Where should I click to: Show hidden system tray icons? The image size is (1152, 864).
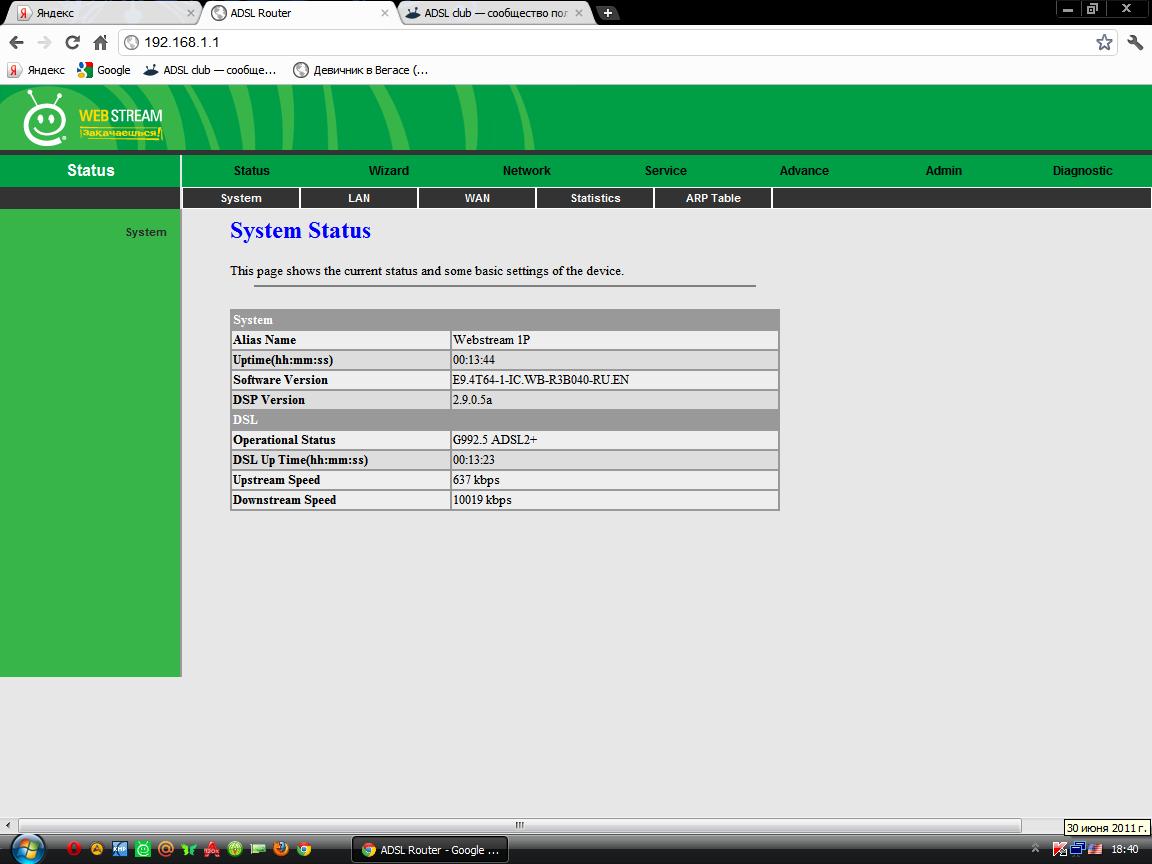point(1035,849)
